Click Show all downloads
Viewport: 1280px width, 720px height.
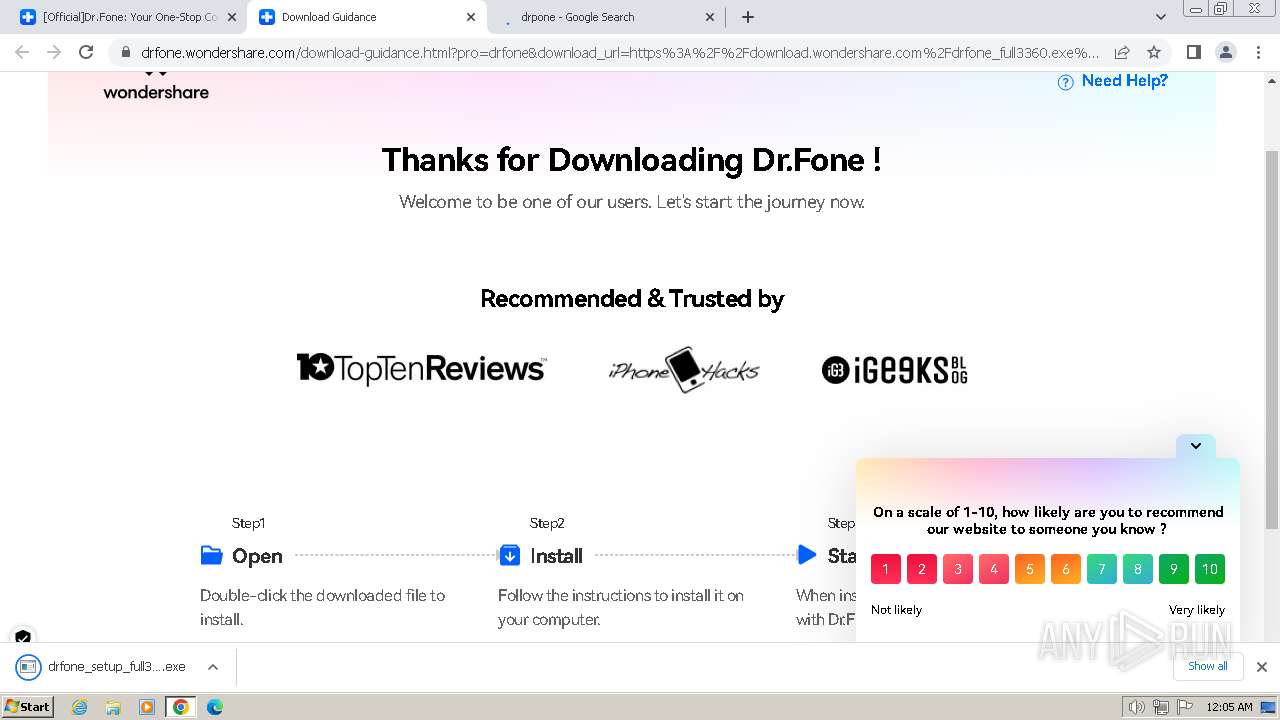point(1208,666)
